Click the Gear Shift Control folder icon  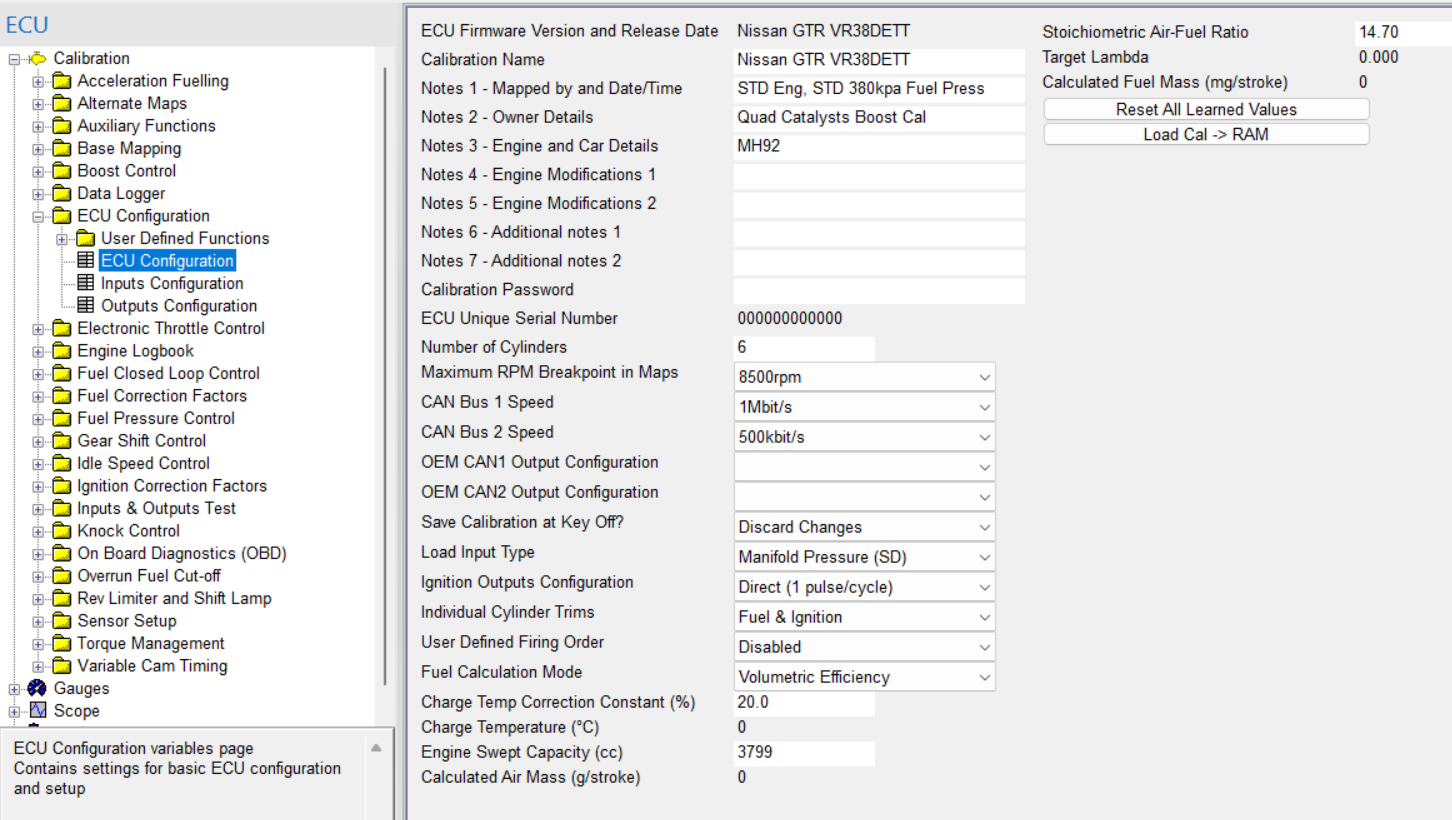tap(62, 441)
